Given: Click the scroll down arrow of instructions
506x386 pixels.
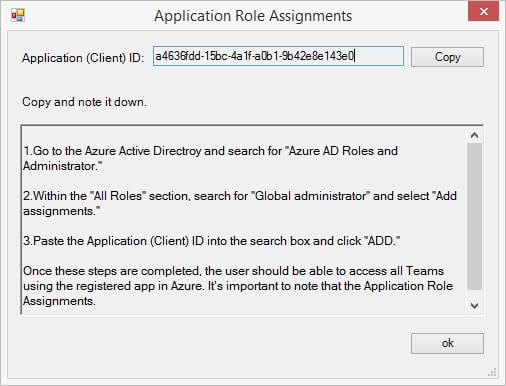Looking at the screenshot, I should pyautogui.click(x=474, y=305).
